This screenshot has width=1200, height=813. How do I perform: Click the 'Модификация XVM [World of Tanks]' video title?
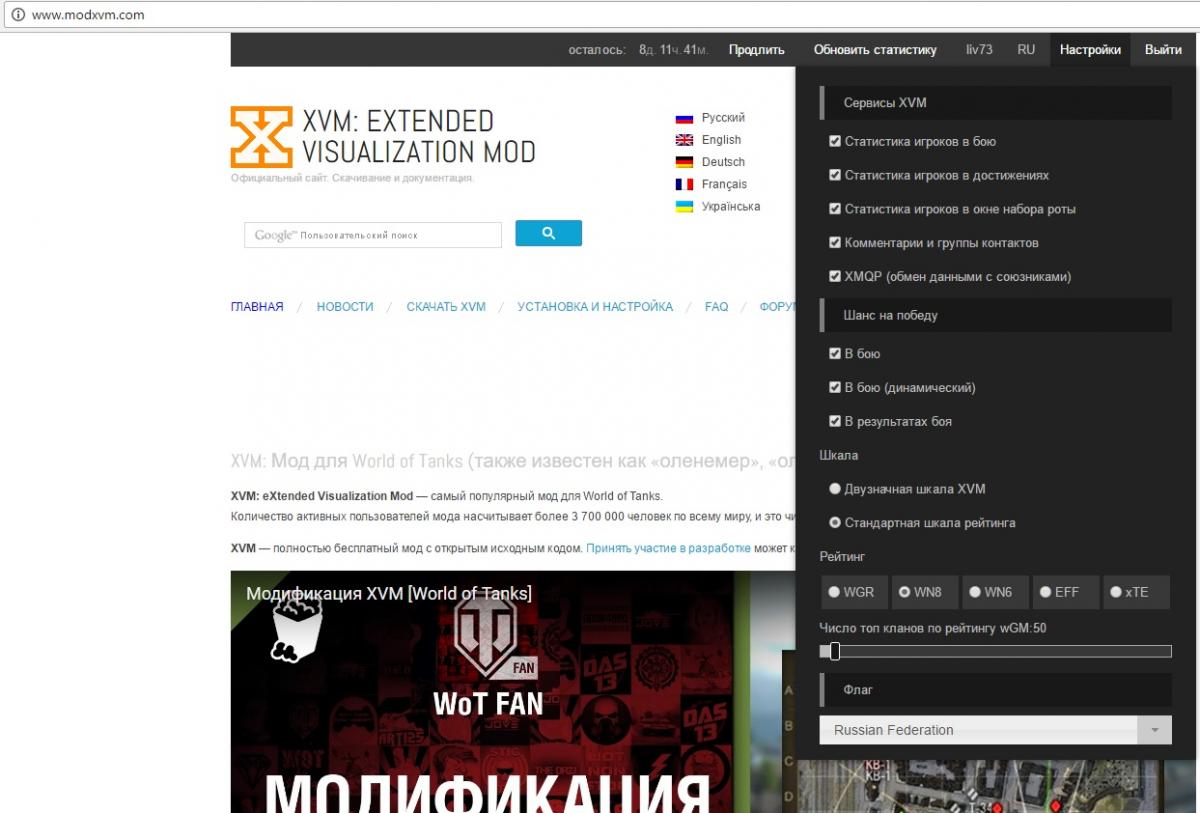click(x=389, y=593)
